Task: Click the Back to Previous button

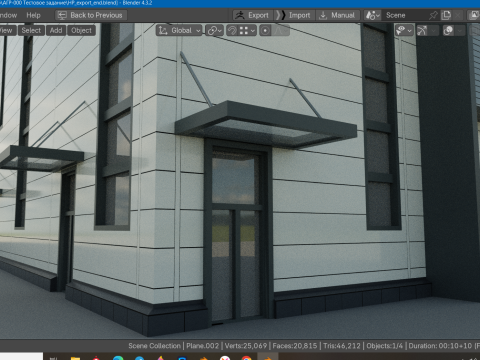Action: pos(91,15)
